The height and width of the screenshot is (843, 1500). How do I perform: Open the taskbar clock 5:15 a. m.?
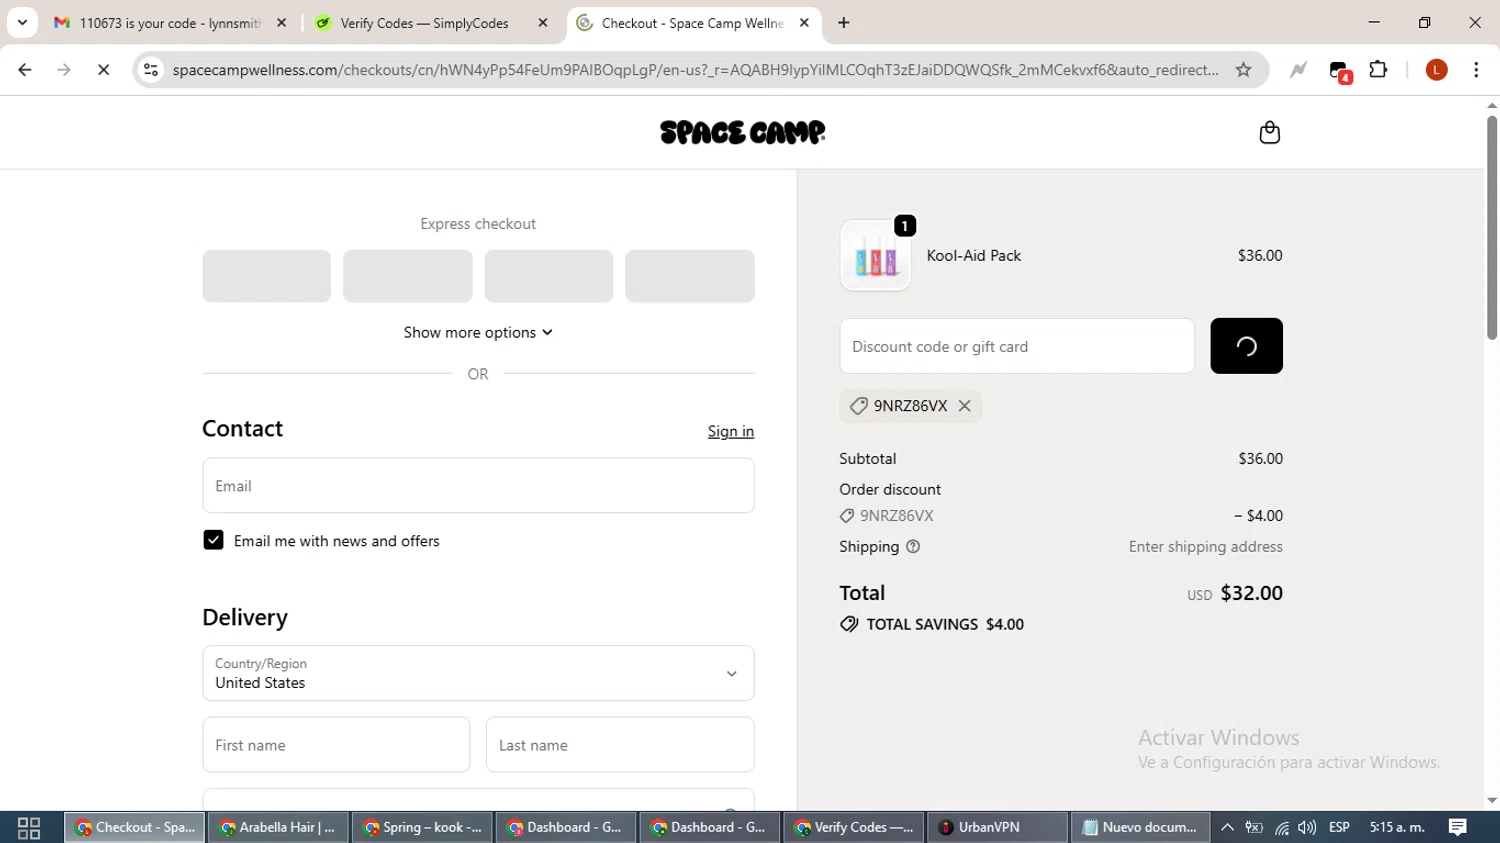coord(1397,827)
